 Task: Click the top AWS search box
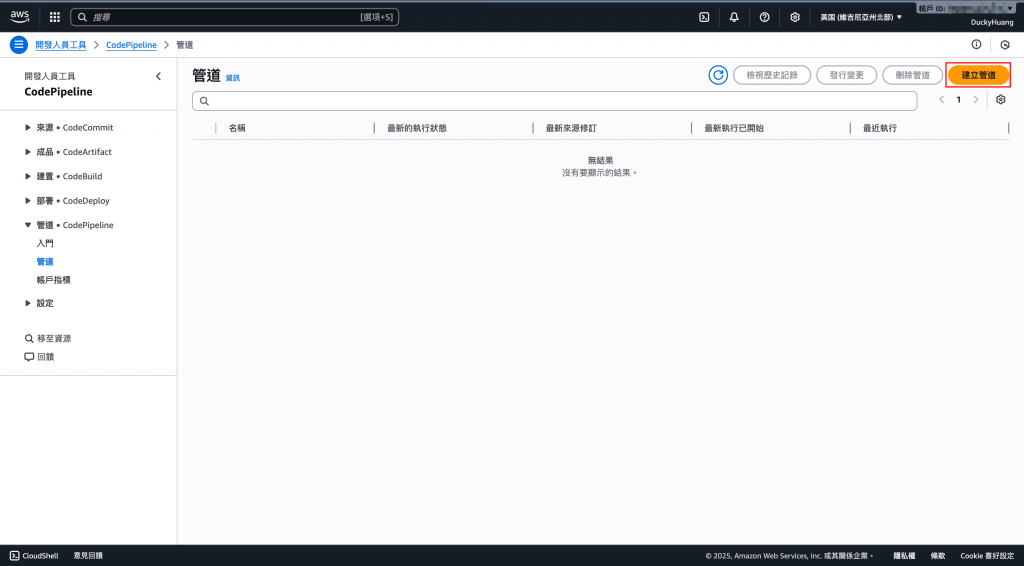tap(234, 17)
